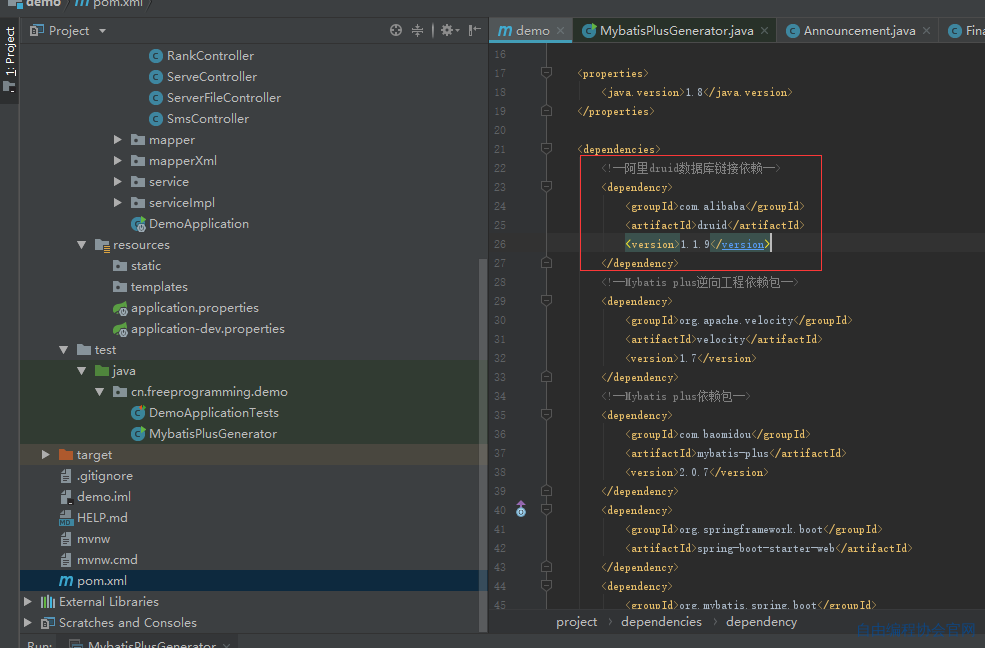Close the demo editor tab
This screenshot has height=648, width=985.
[x=560, y=30]
